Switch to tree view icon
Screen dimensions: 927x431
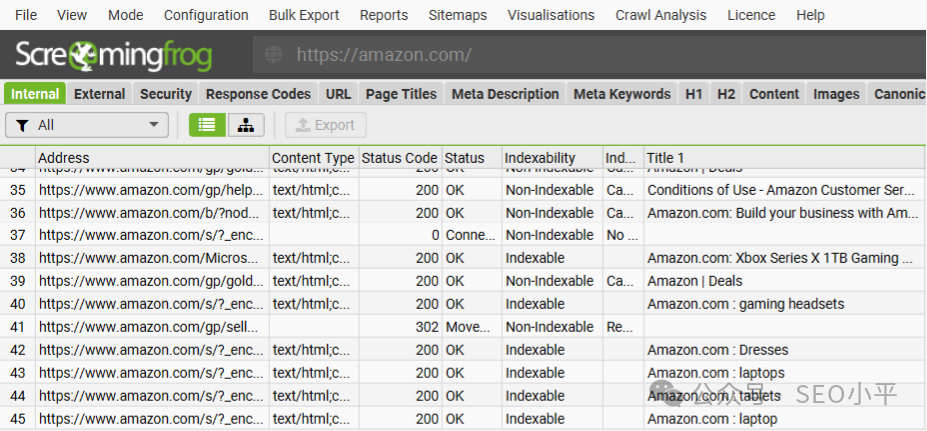(x=246, y=125)
